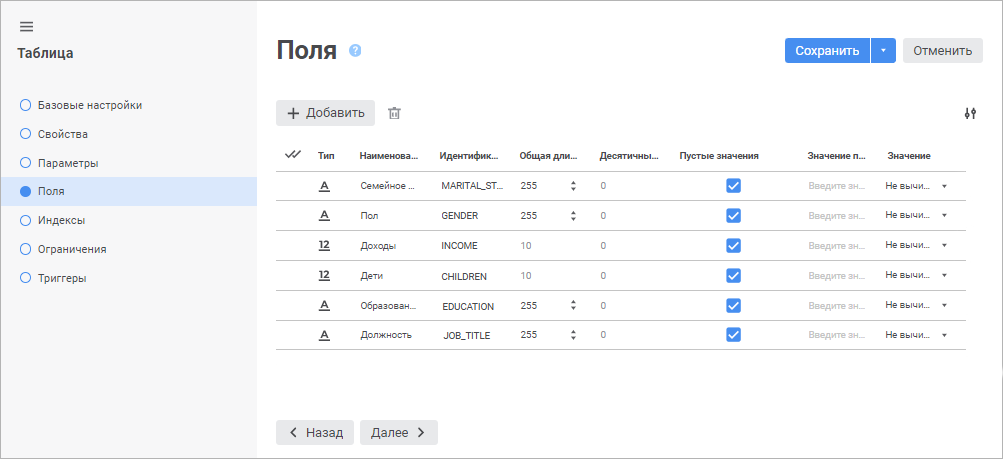The width and height of the screenshot is (1003, 459).
Task: Open the Базовые настройки section
Action: pyautogui.click(x=89, y=104)
